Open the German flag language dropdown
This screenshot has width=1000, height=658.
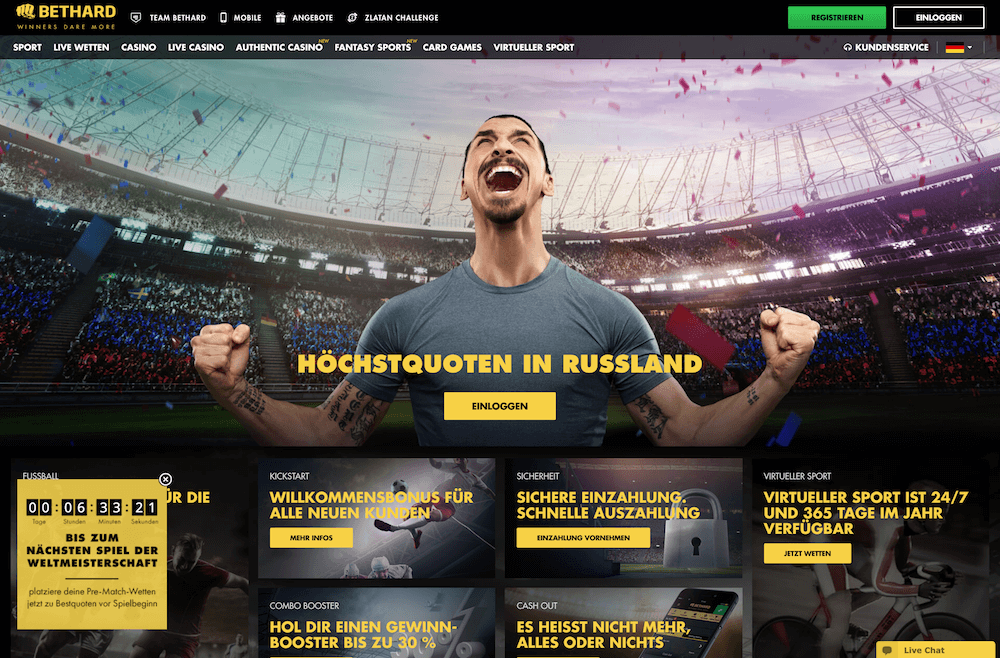click(959, 47)
